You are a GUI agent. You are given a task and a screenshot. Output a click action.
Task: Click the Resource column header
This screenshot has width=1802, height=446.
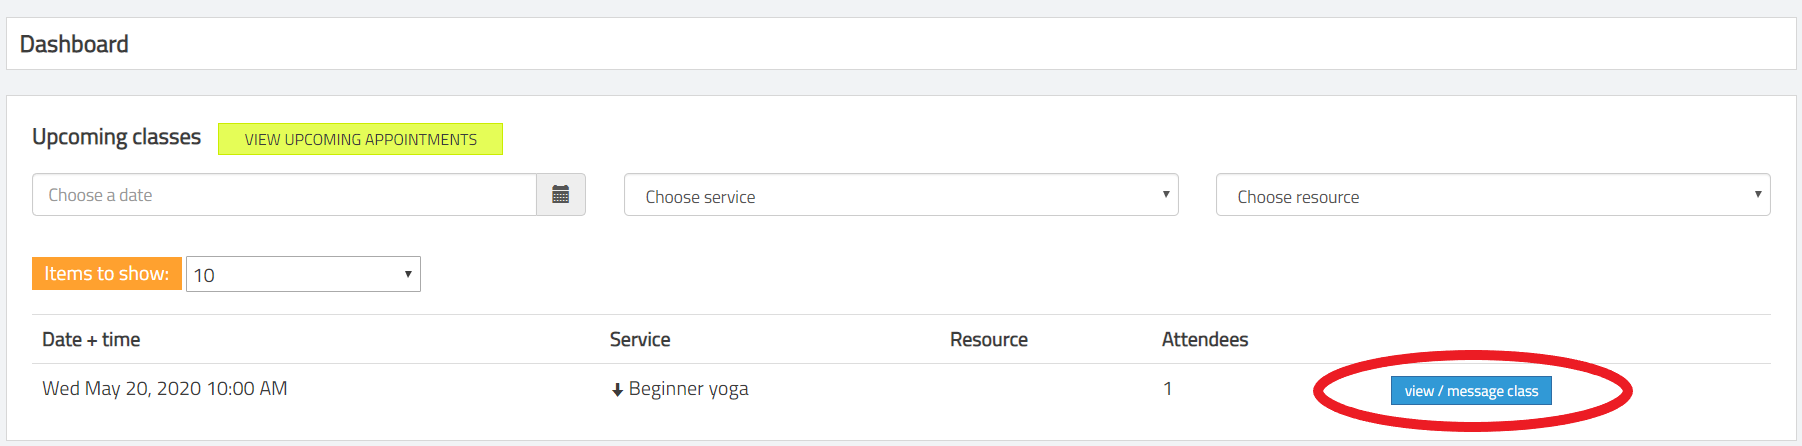click(989, 340)
